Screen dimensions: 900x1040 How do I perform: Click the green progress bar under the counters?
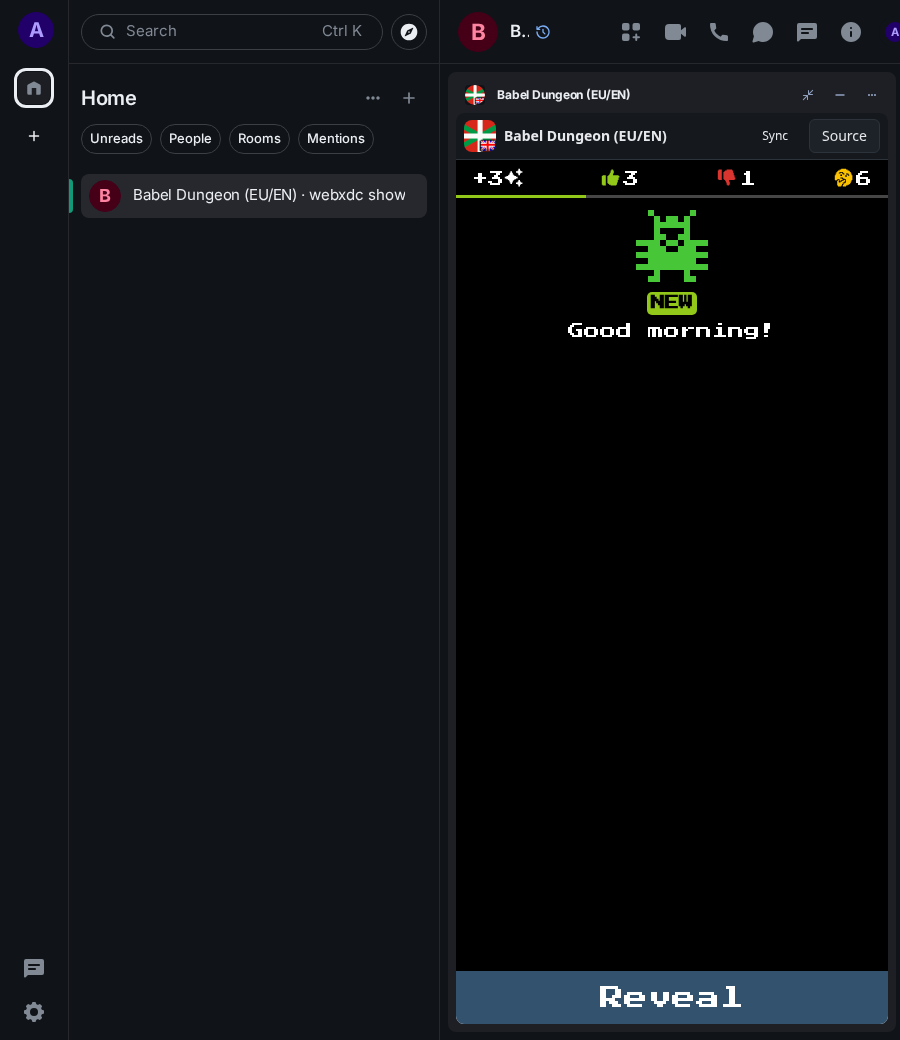tap(521, 196)
